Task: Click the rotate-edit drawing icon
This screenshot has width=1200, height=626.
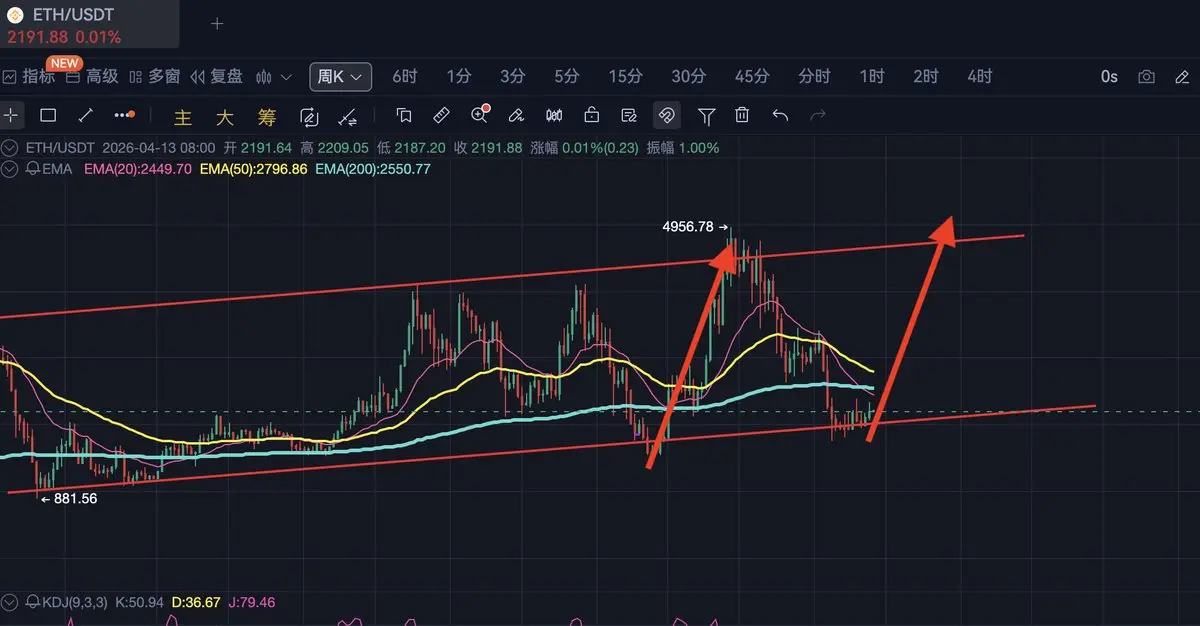Action: tap(309, 116)
